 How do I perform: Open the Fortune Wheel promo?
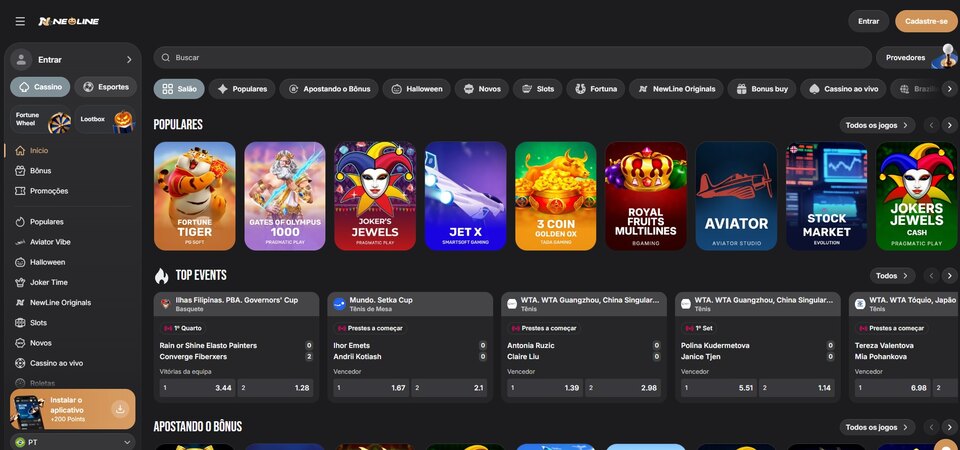click(40, 119)
